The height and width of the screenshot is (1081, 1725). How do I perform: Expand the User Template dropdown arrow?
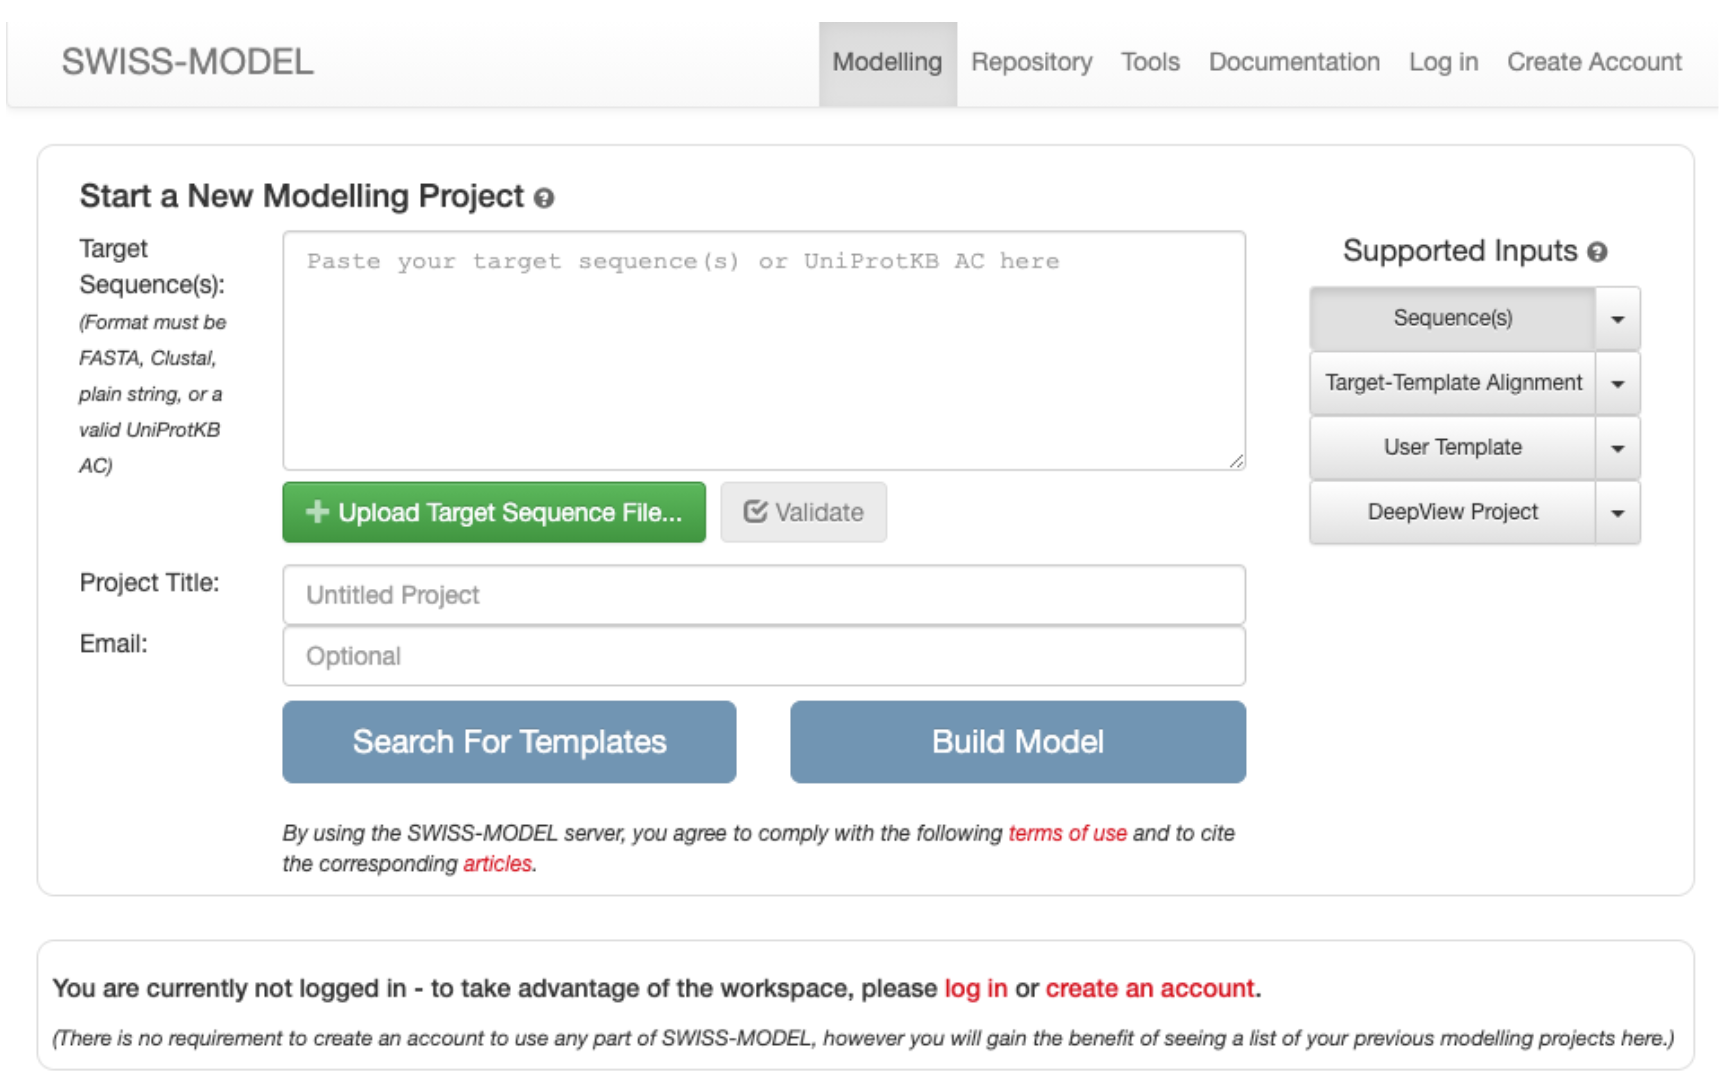(1617, 448)
